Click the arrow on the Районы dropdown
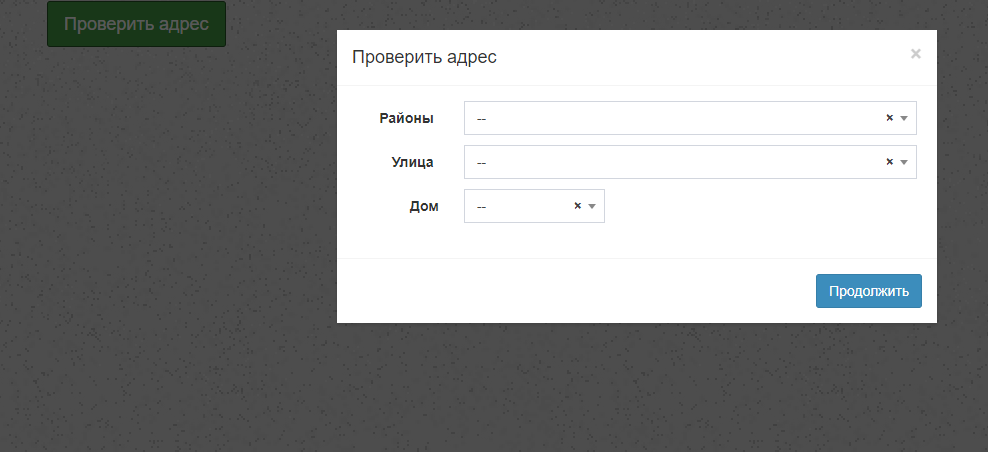Viewport: 988px width, 452px height. 904,118
